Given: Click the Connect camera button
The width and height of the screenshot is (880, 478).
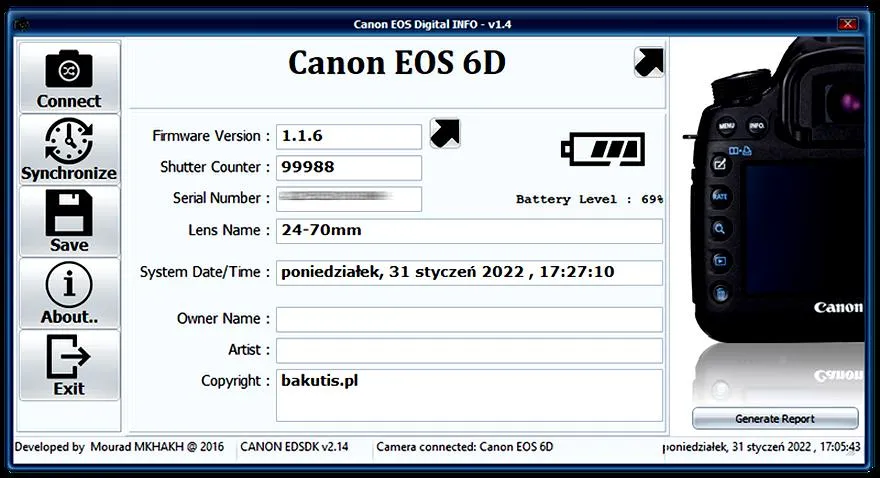Looking at the screenshot, I should click(x=70, y=77).
